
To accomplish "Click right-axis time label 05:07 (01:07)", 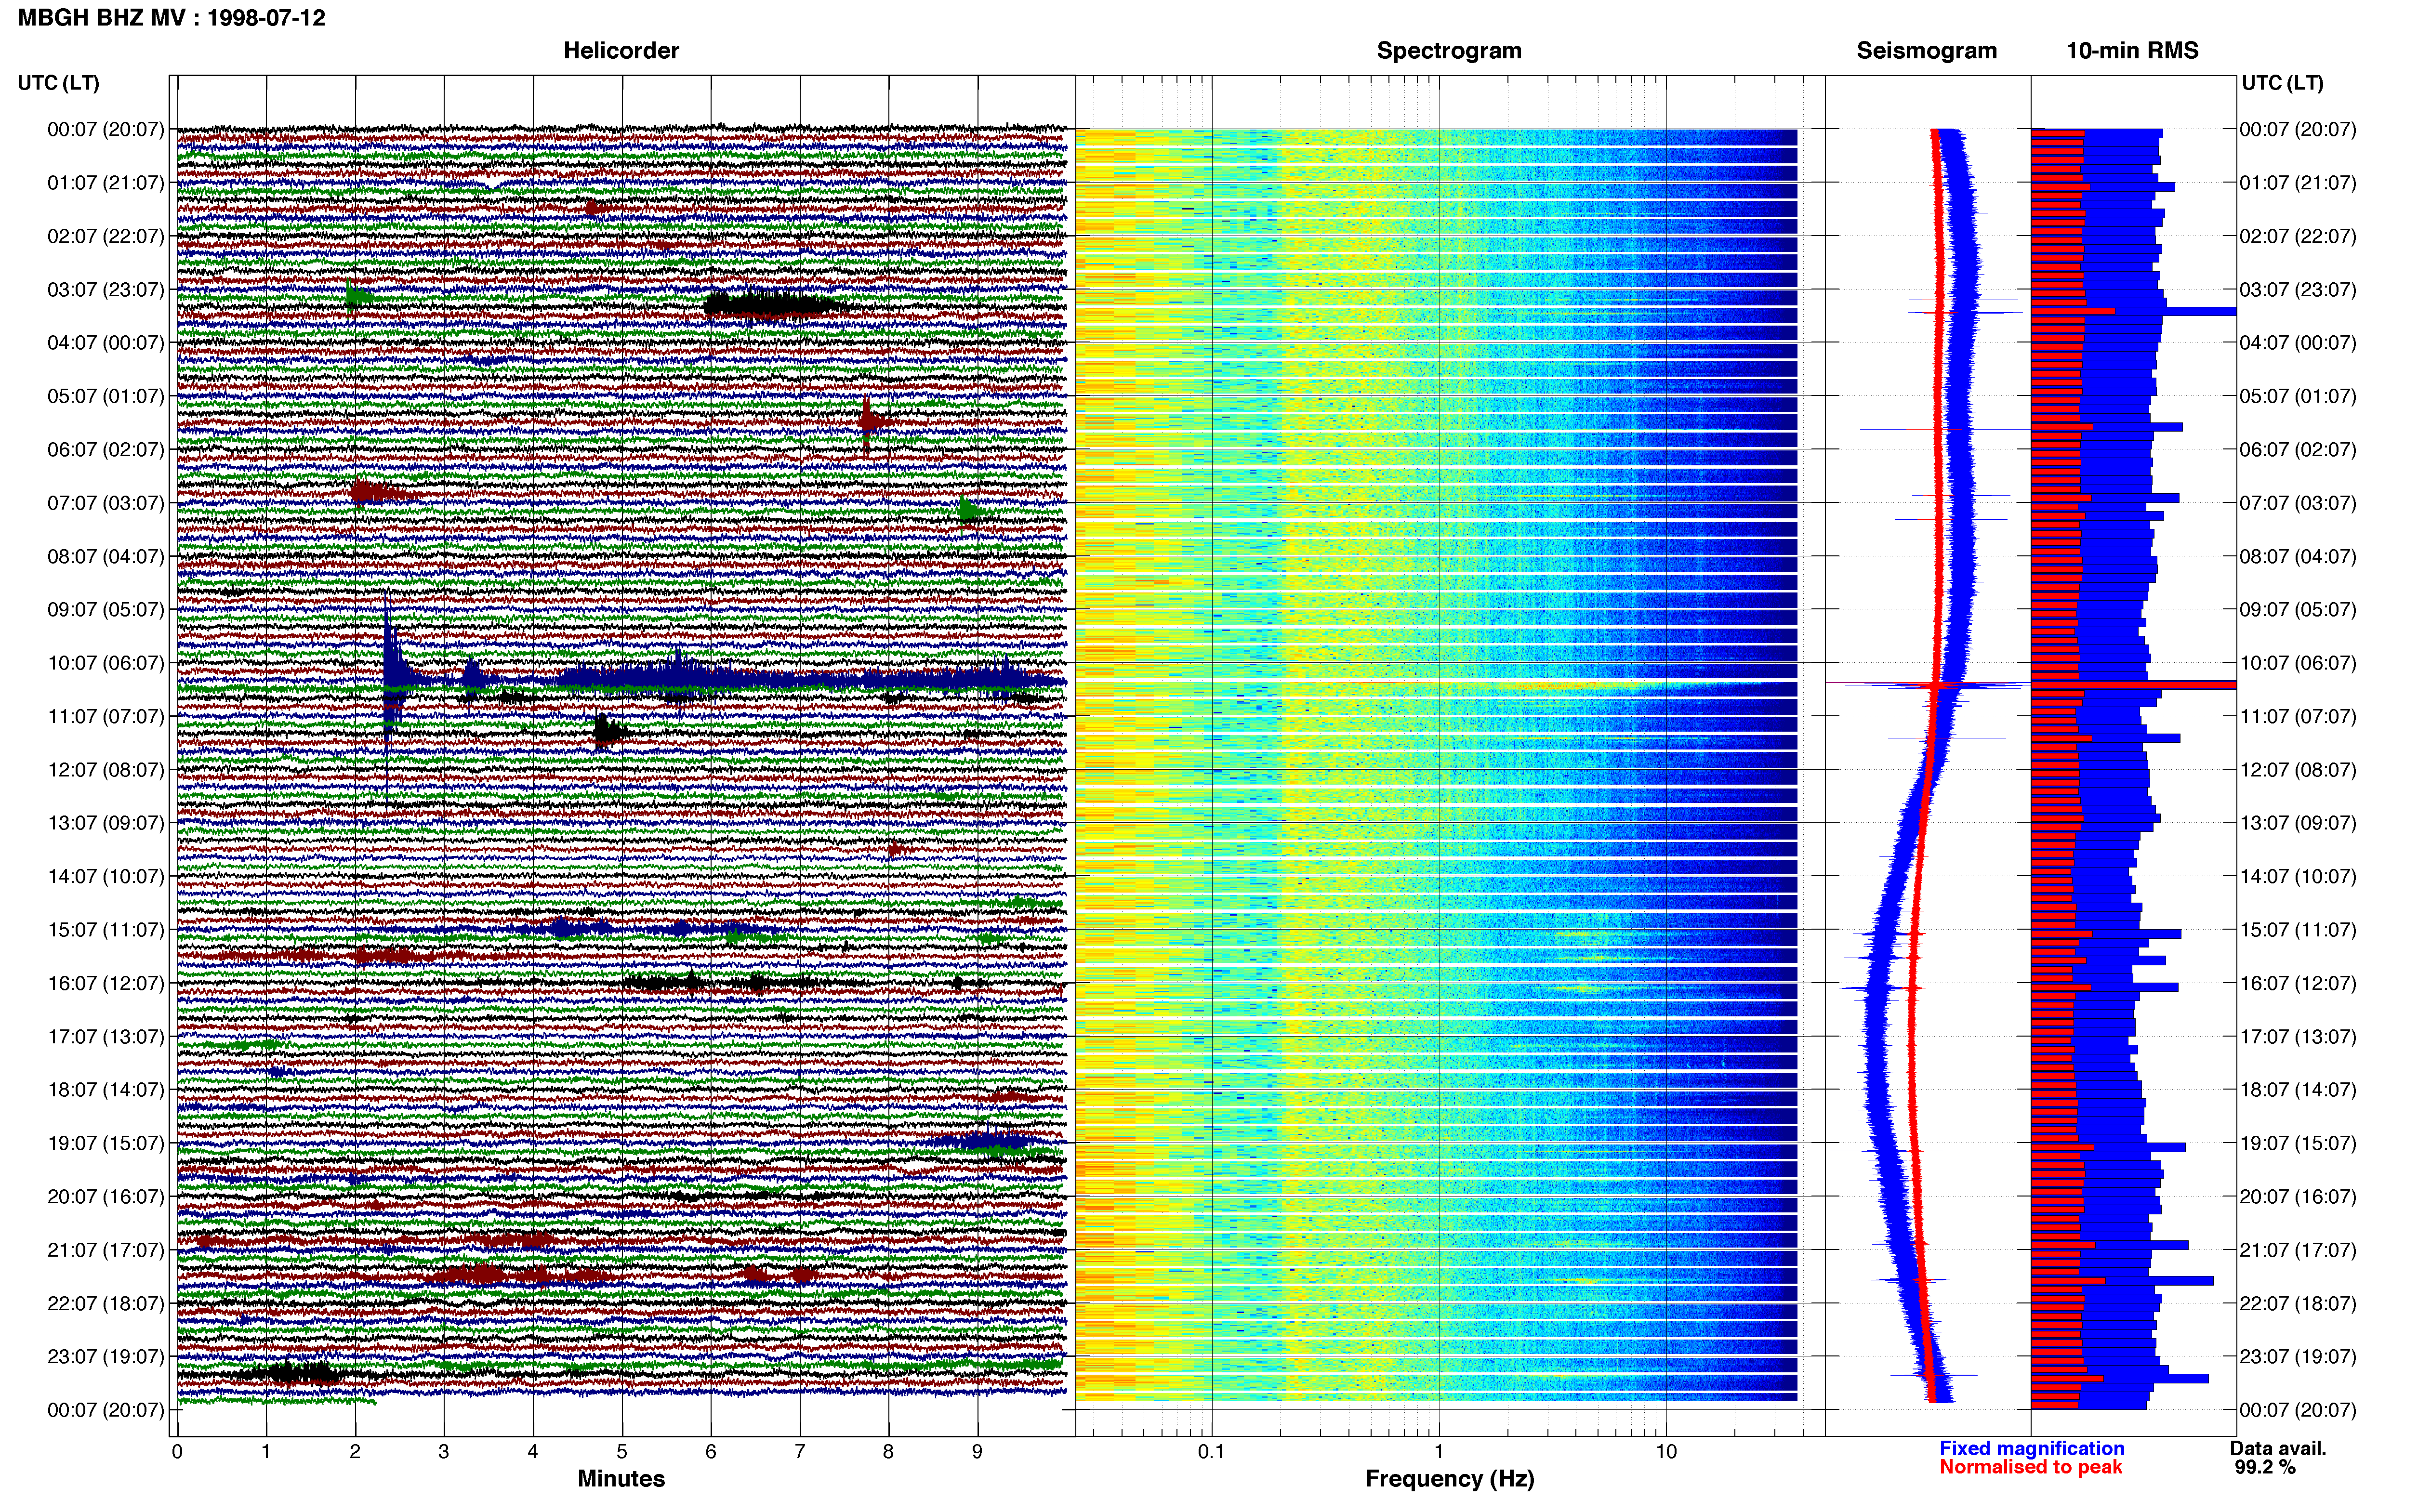I will point(2298,397).
